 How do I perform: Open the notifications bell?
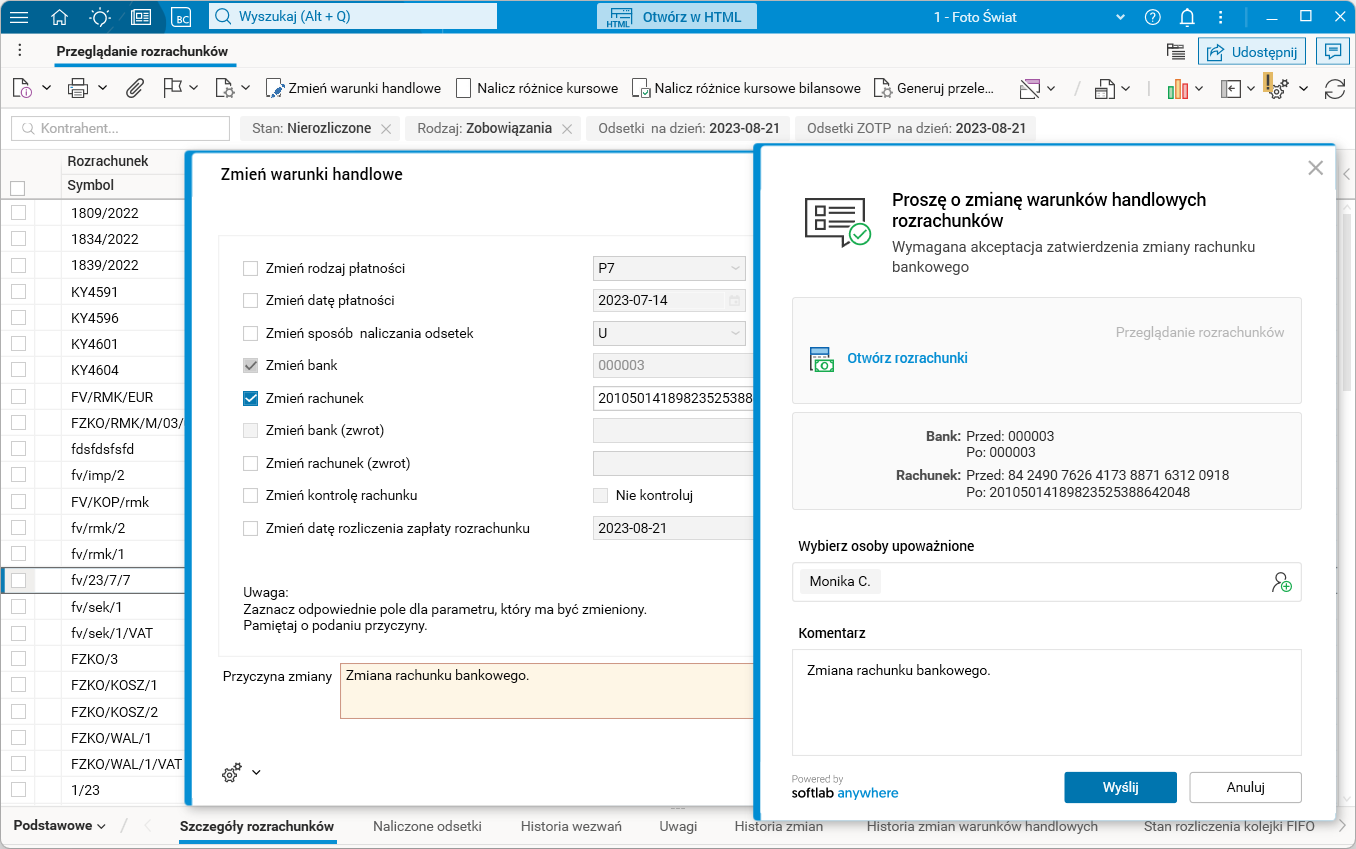click(1187, 17)
